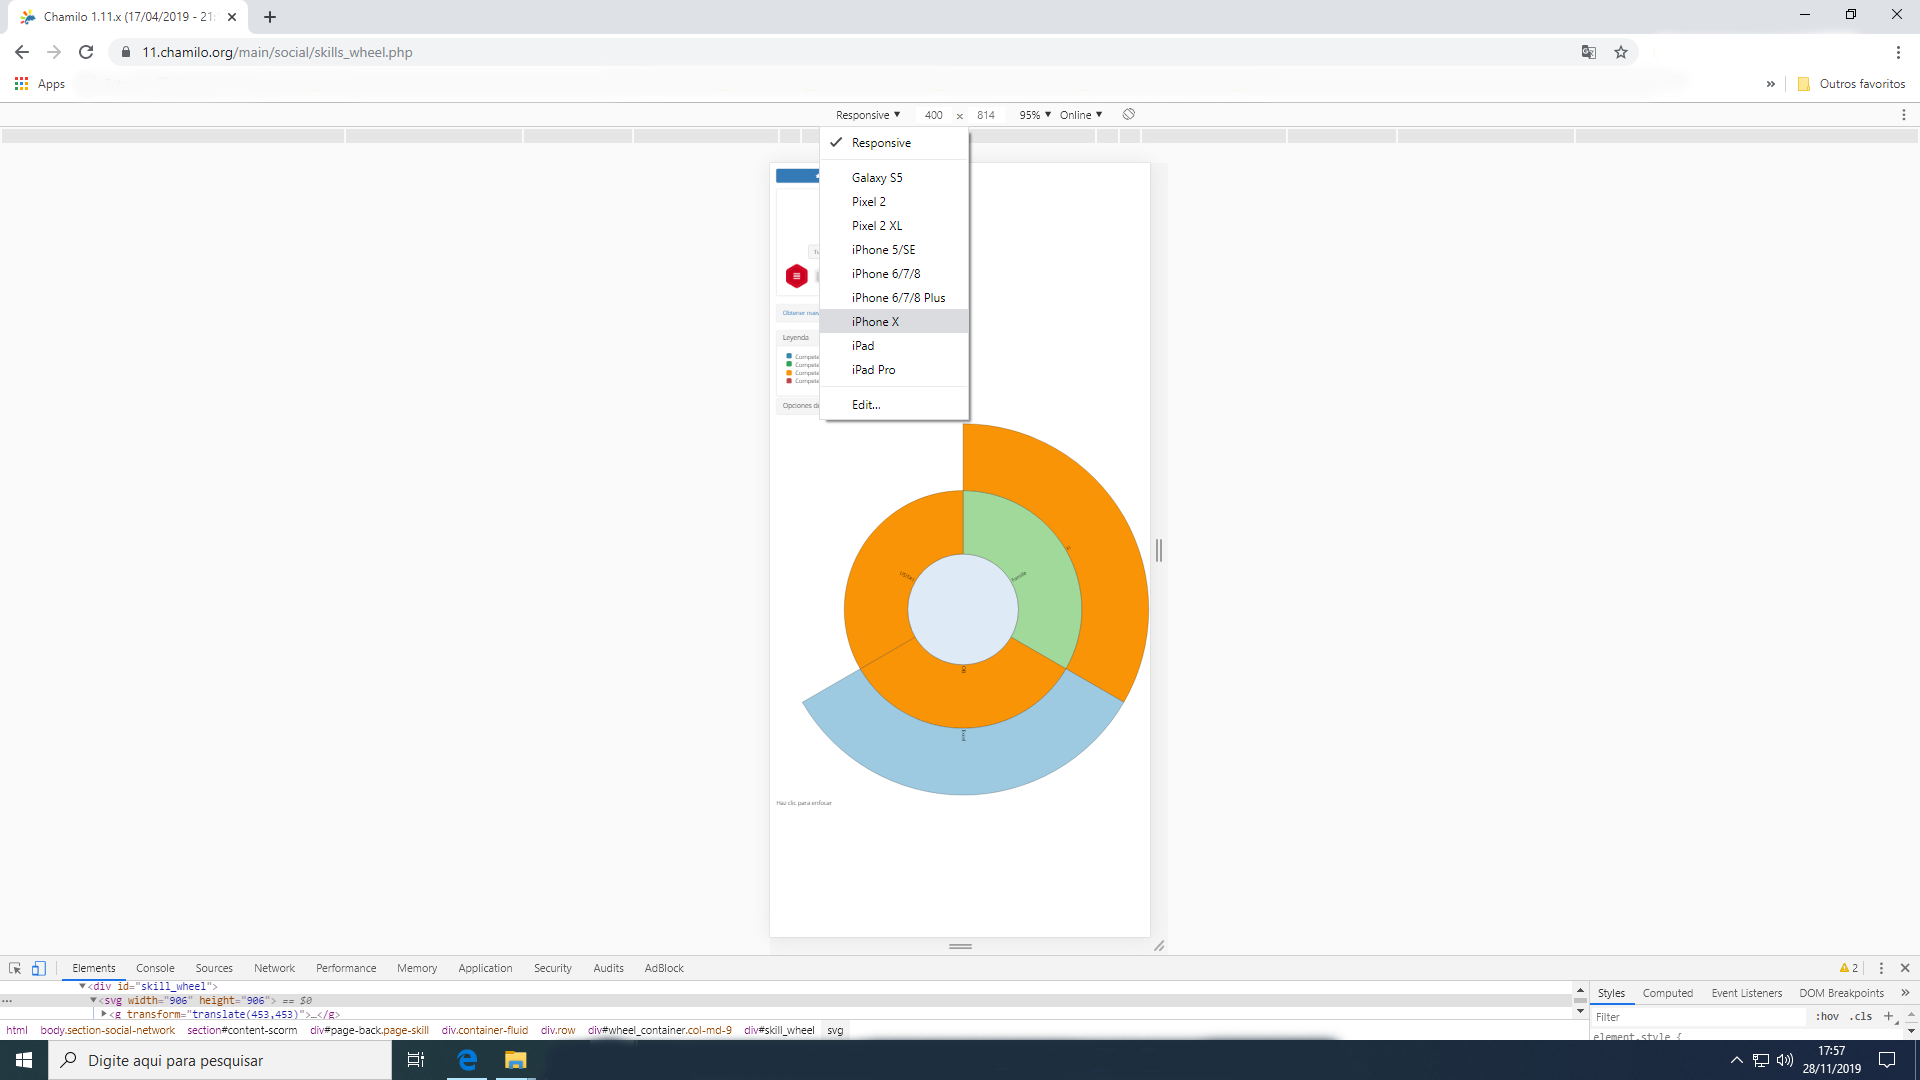Activate the inspect element picker icon
Image resolution: width=1920 pixels, height=1080 pixels.
pos(15,968)
